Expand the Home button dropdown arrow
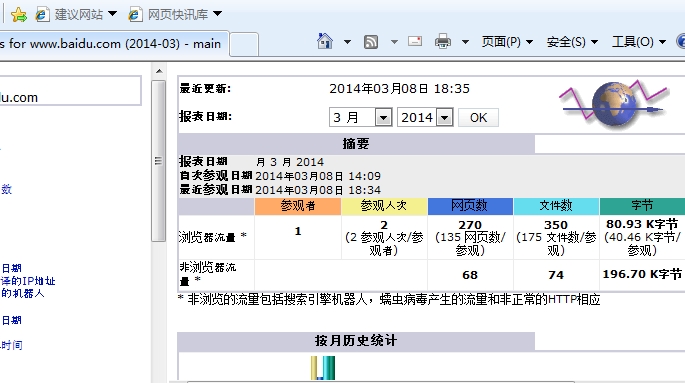 [x=347, y=42]
